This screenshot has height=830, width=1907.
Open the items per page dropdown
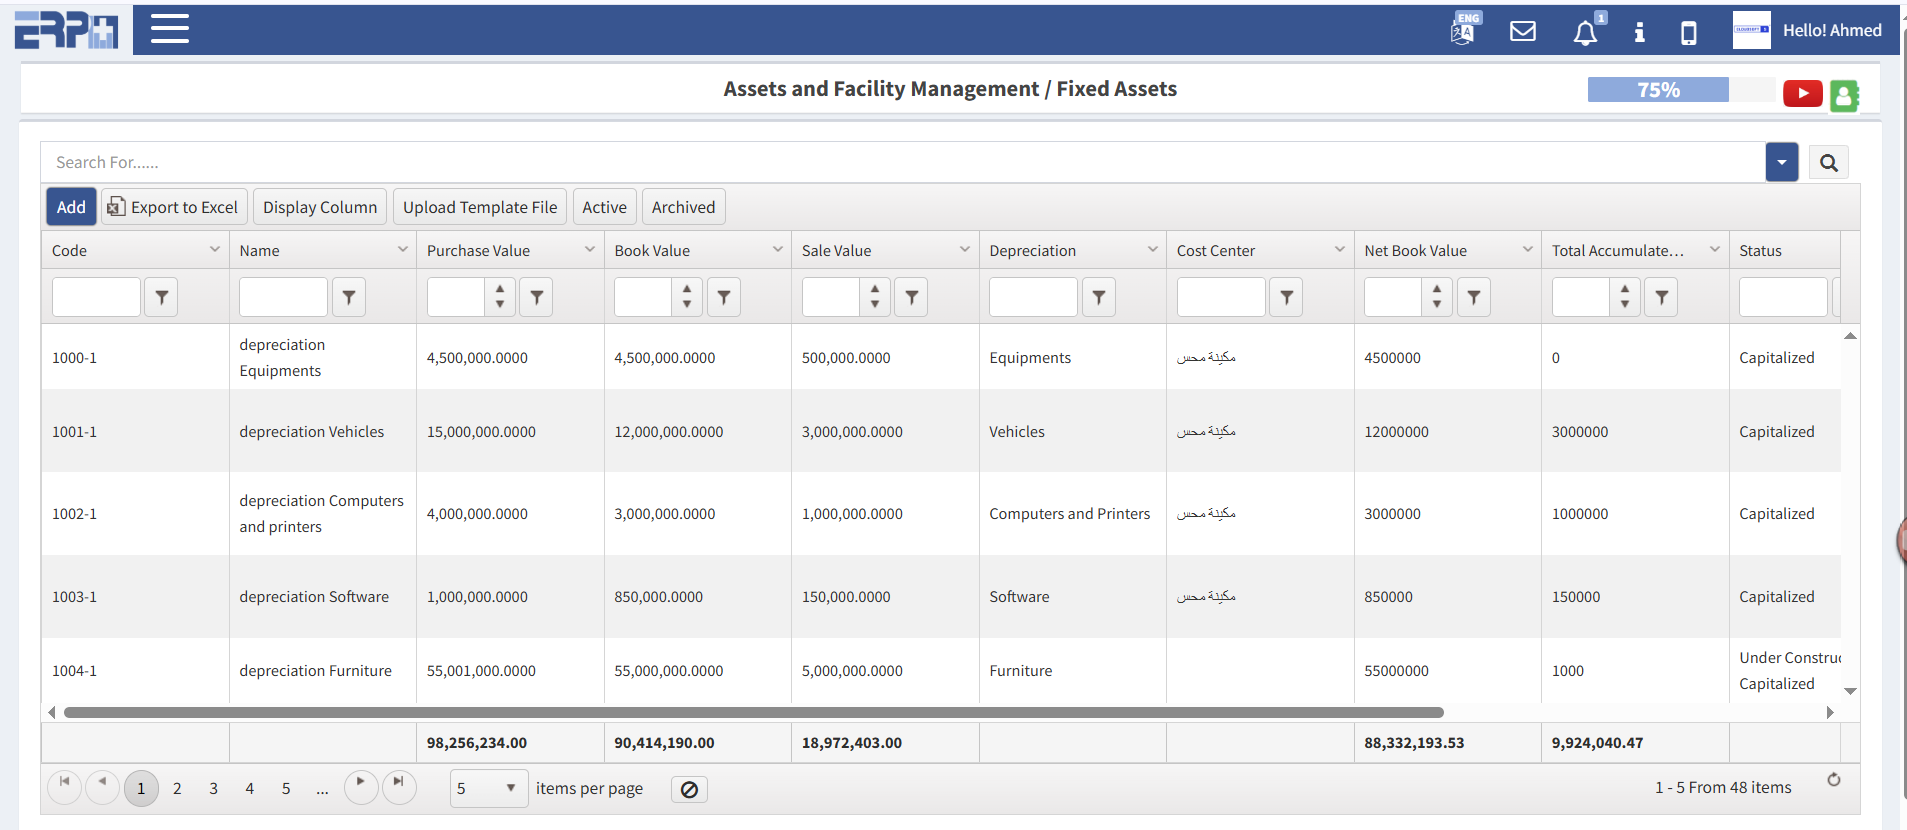coord(488,788)
